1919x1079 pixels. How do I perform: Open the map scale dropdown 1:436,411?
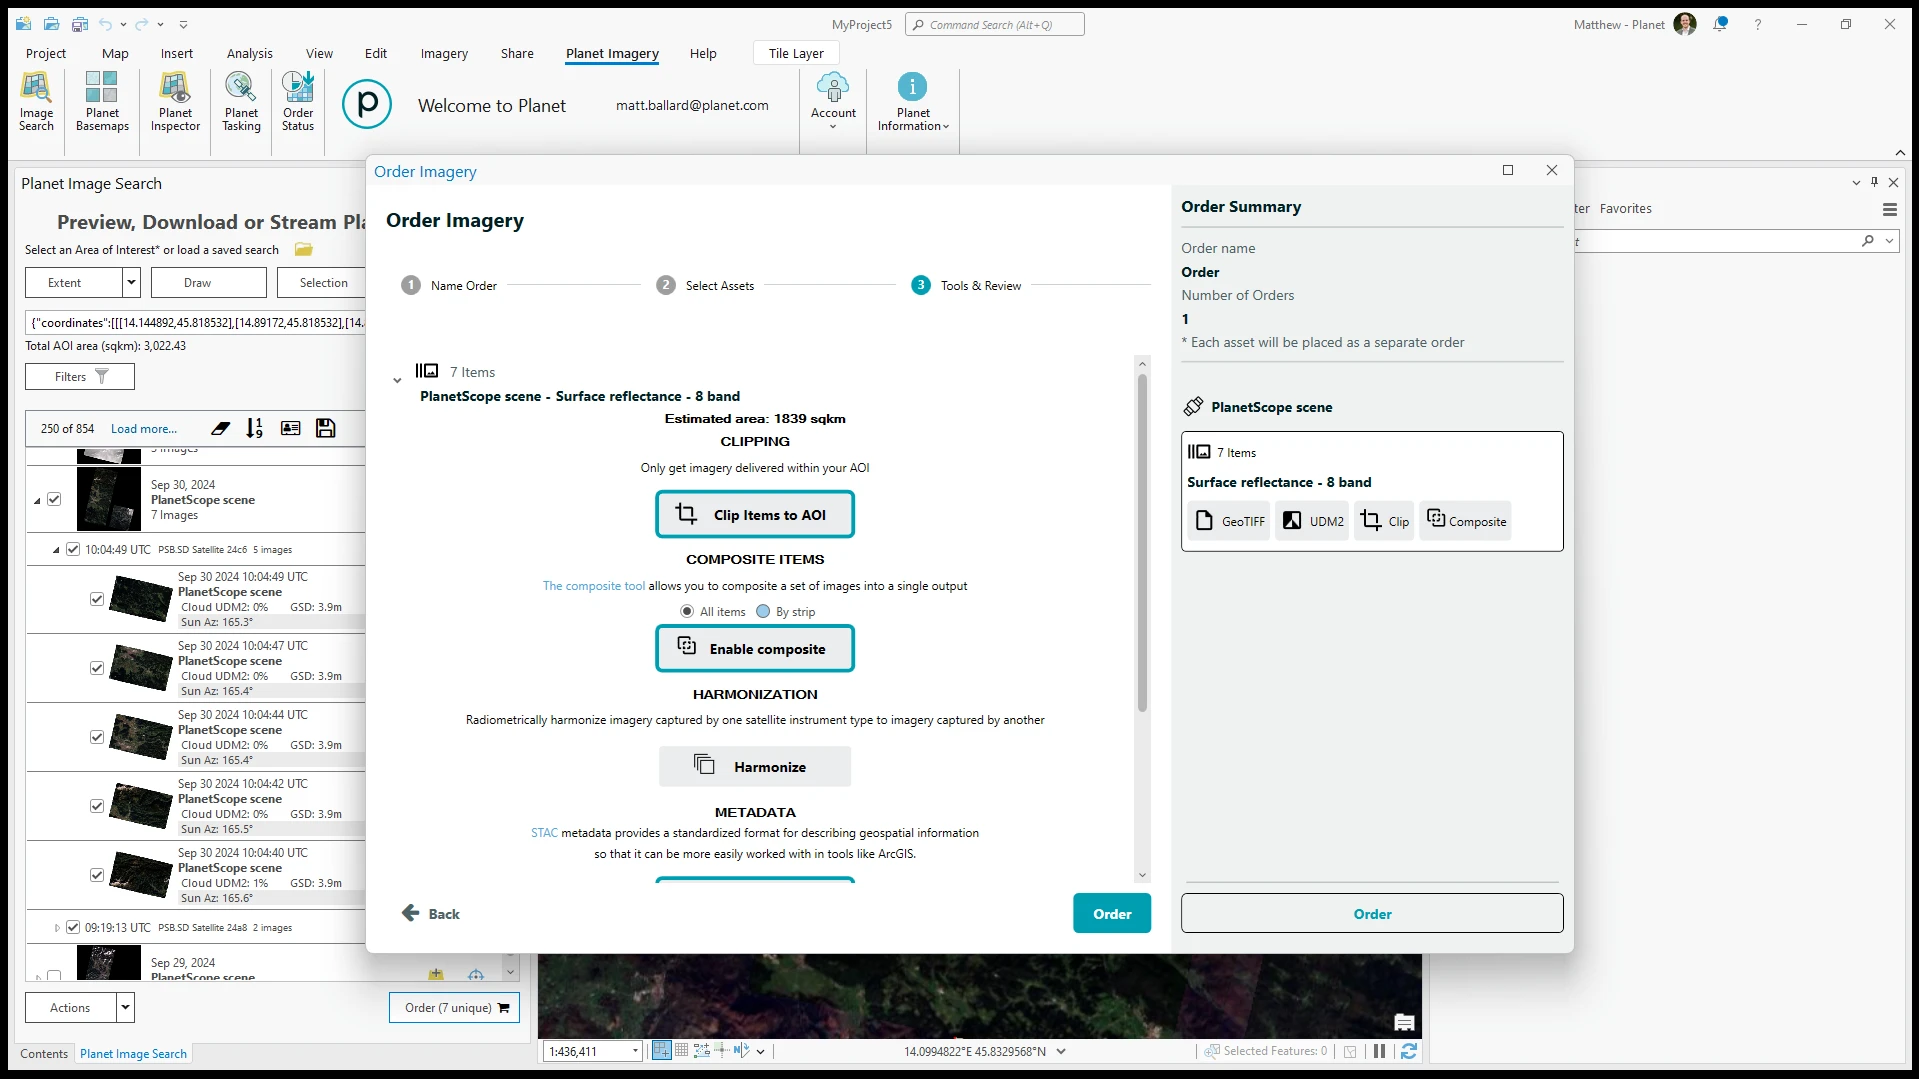634,1051
